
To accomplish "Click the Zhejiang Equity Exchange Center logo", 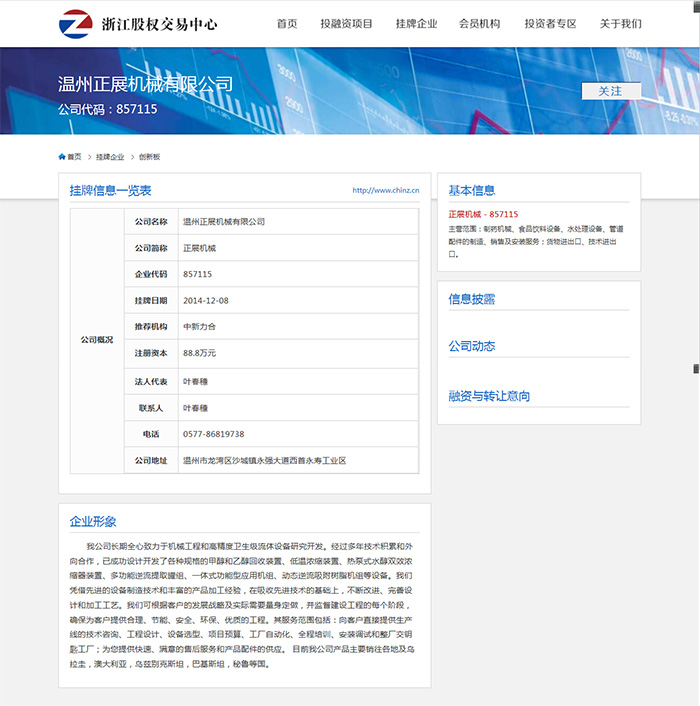I will pyautogui.click(x=138, y=23).
